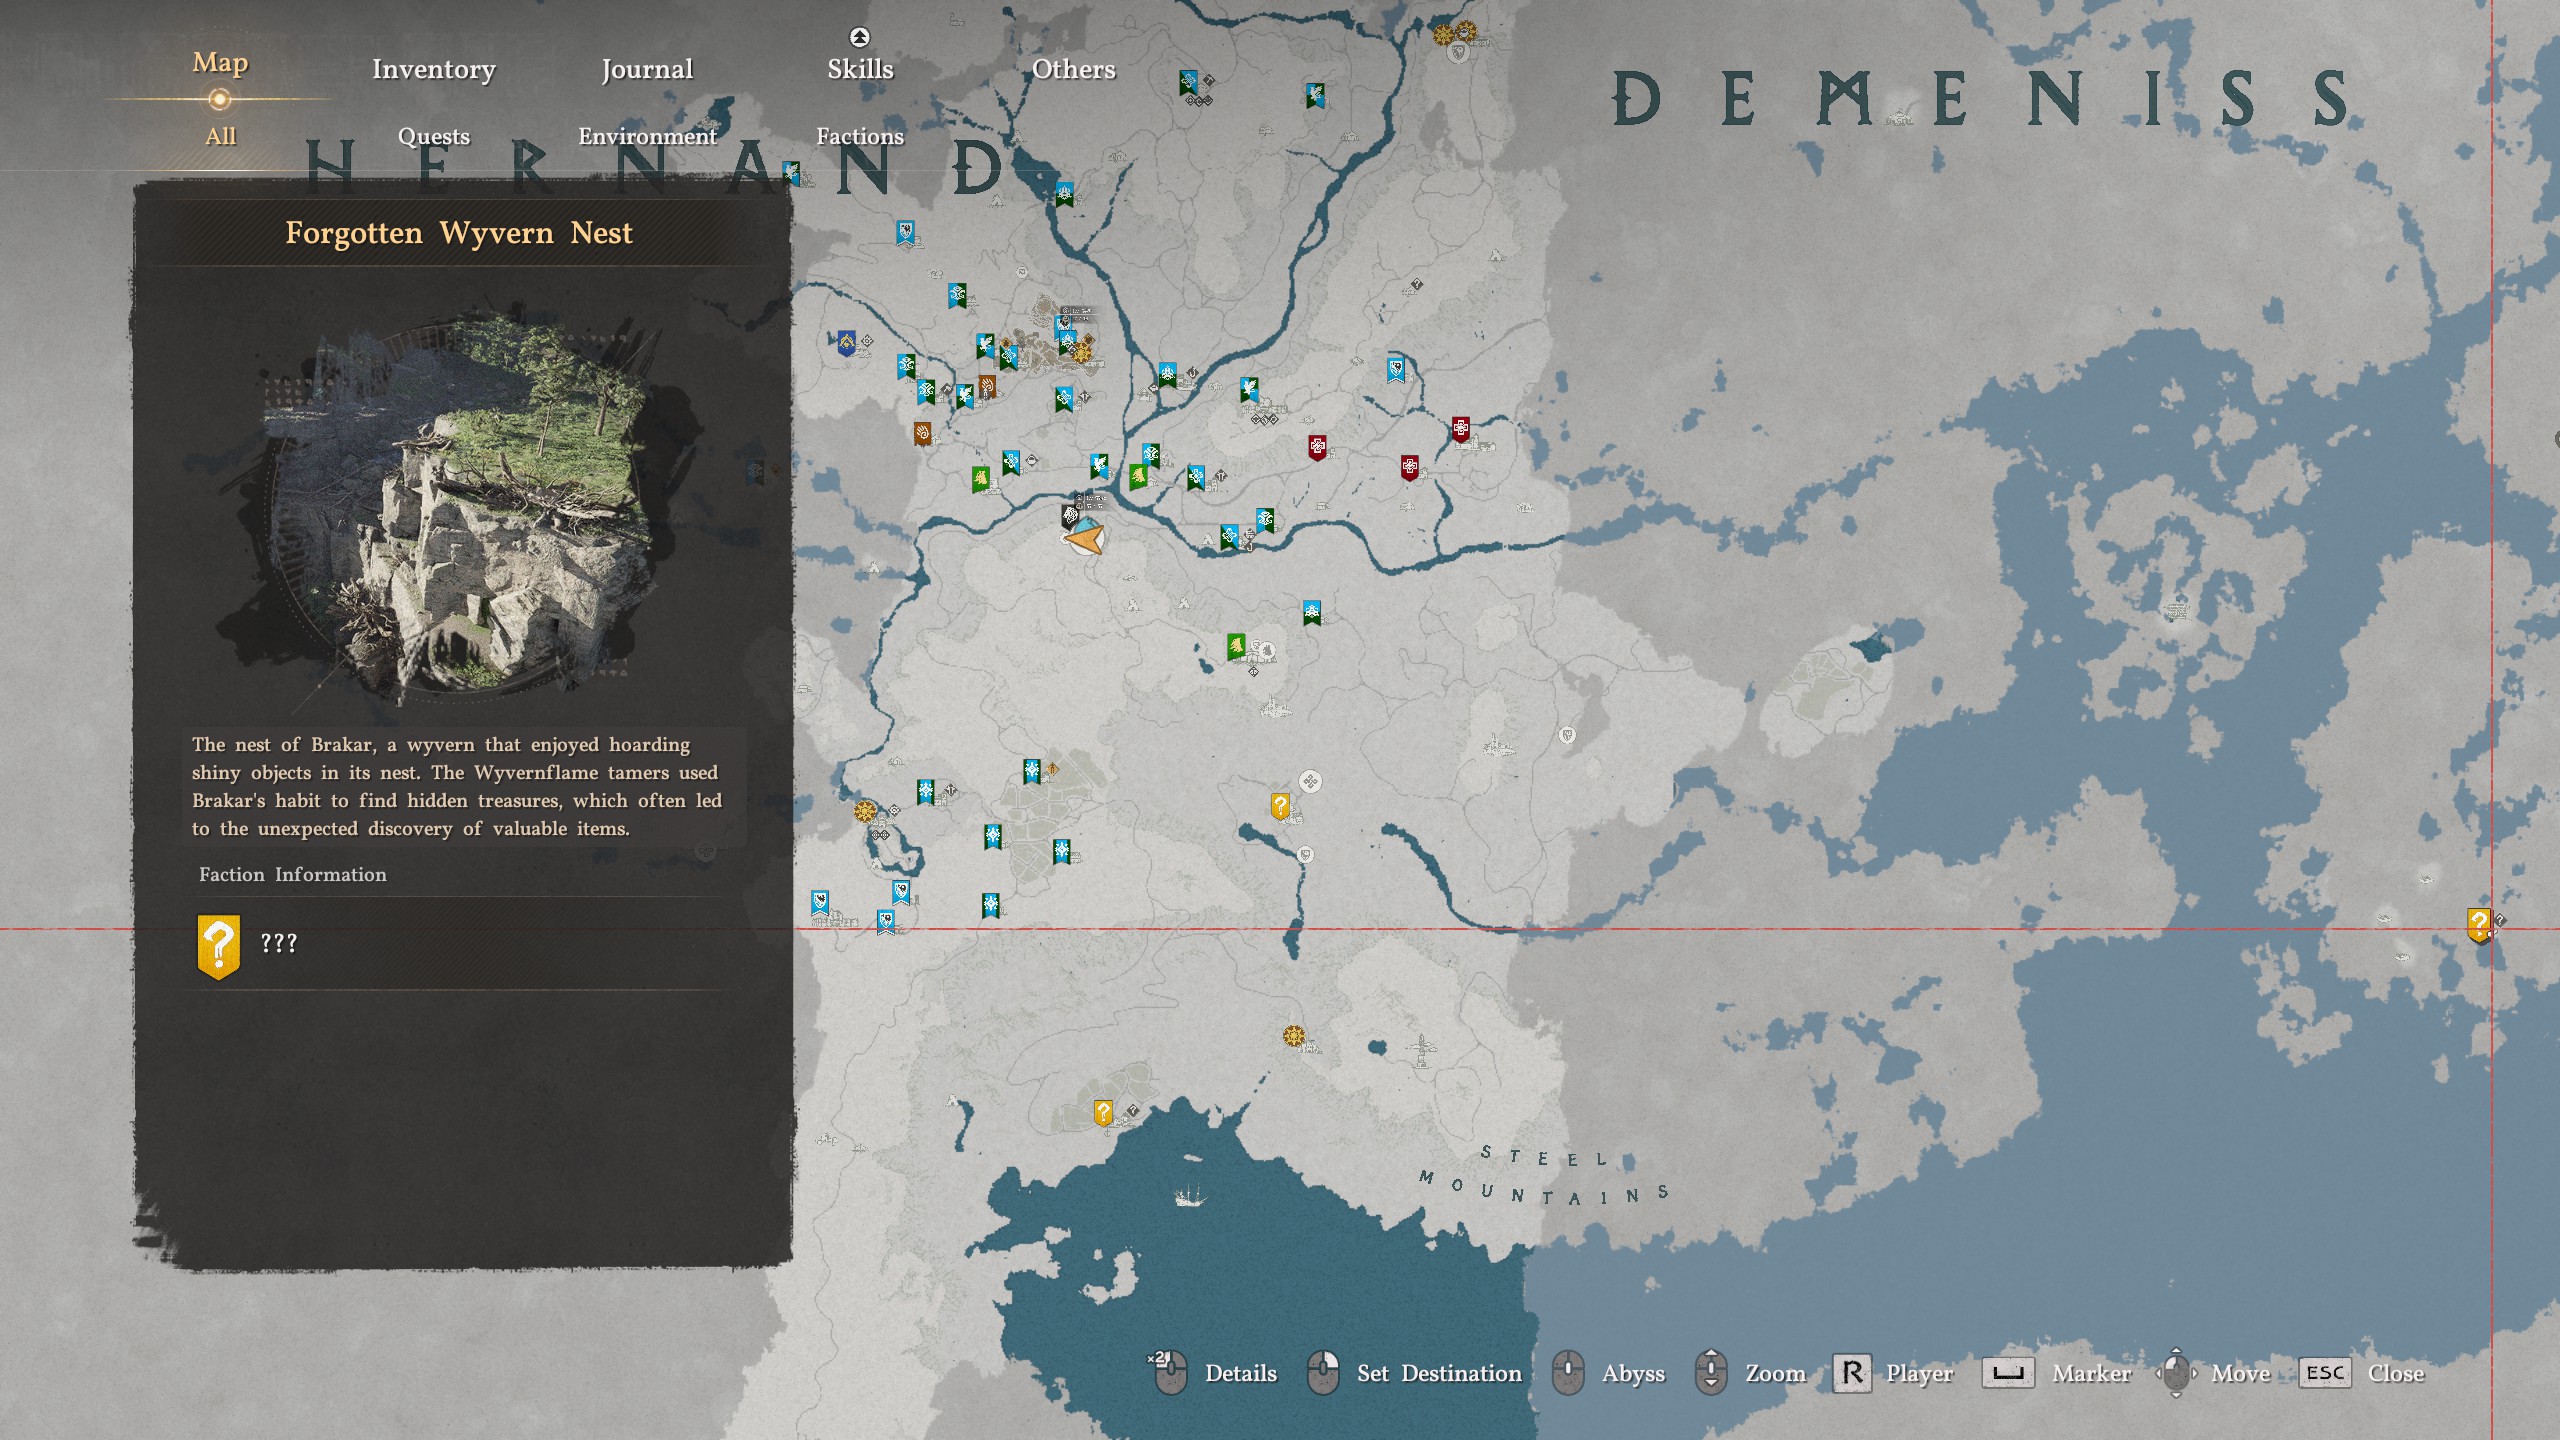Select the yellow question marker at map center
Screen dimensions: 2560x1440
[1280, 805]
